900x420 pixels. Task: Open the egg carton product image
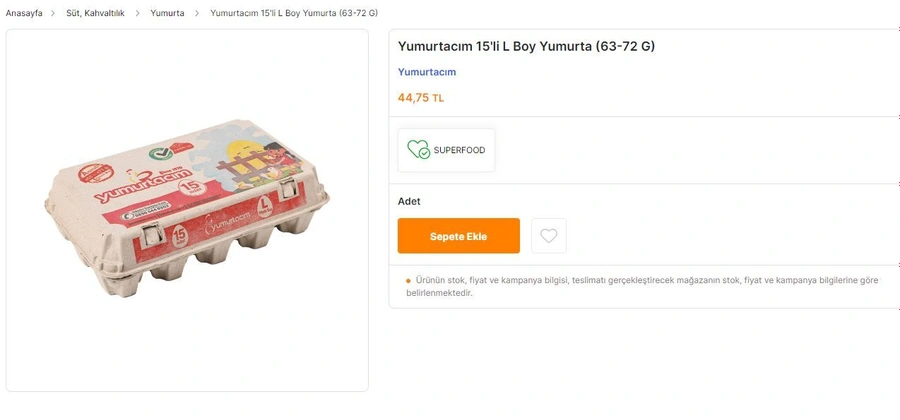(x=187, y=210)
